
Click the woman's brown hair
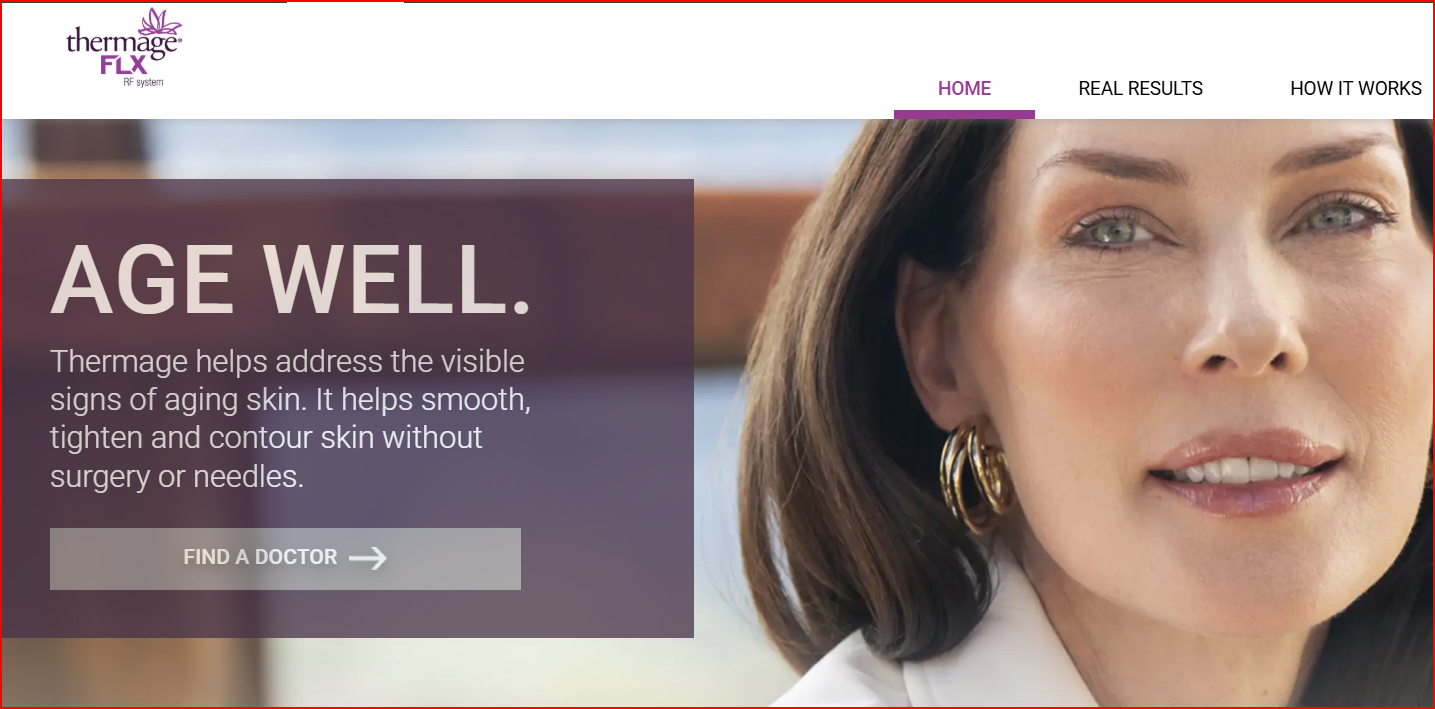[830, 450]
